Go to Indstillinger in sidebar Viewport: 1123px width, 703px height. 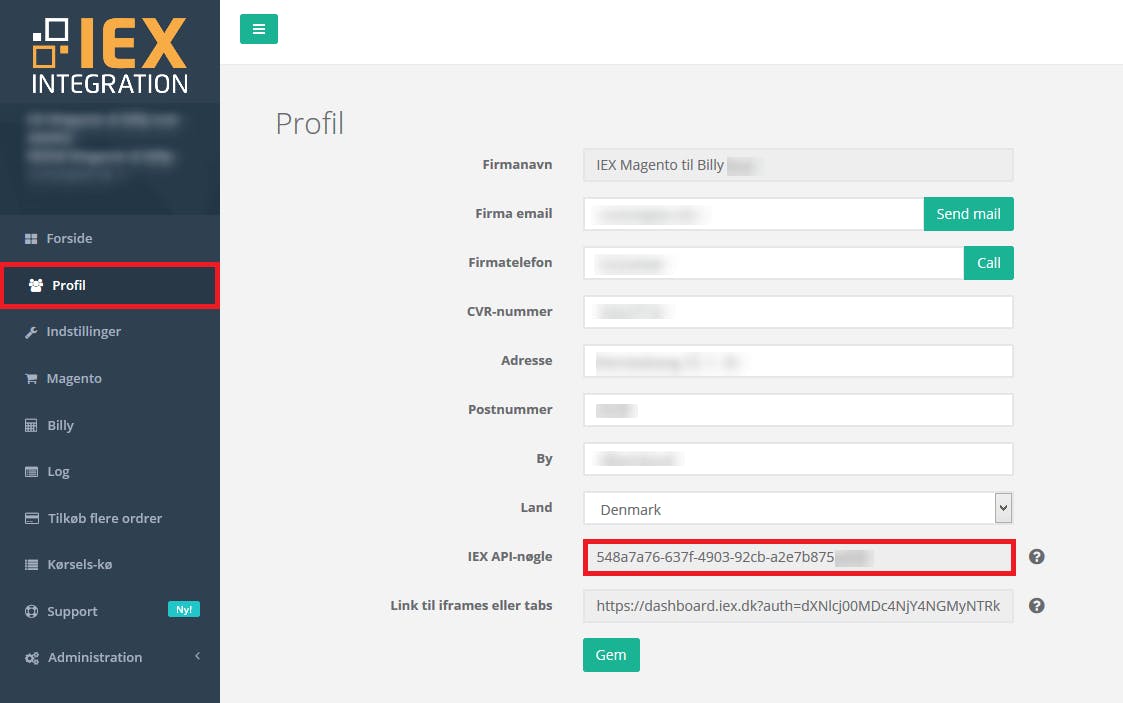tap(110, 331)
